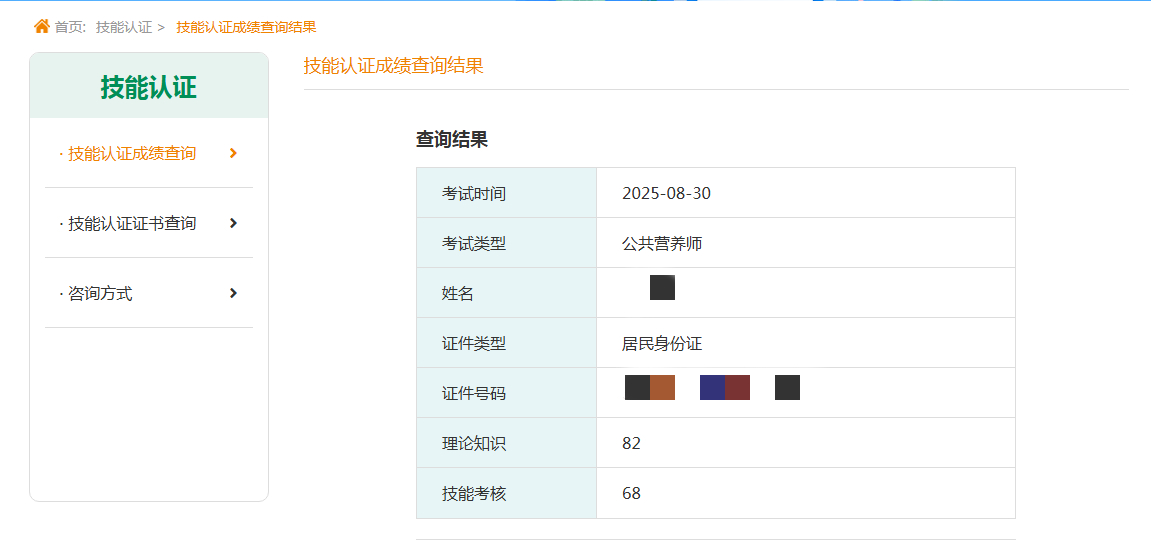The width and height of the screenshot is (1151, 540).
Task: Open 技能认证证书查询 sidebar item
Action: [131, 223]
